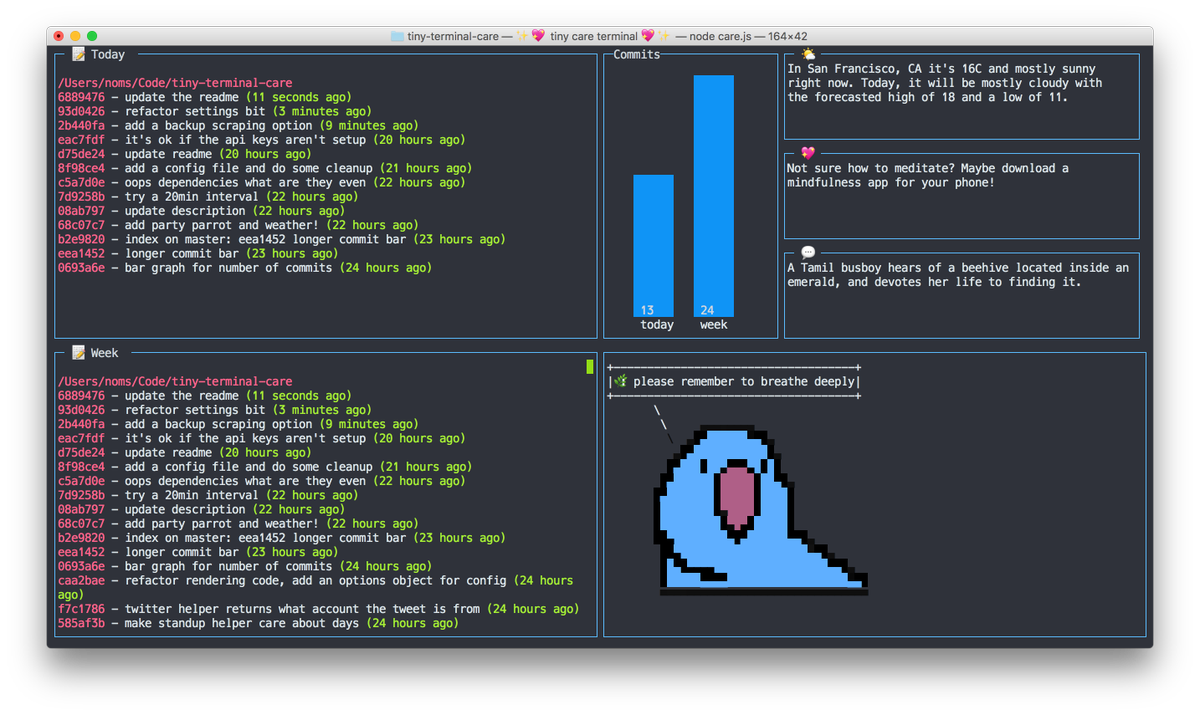Click 'add party parrot and weather!' in Today panel
Image resolution: width=1200 pixels, height=715 pixels.
click(x=221, y=225)
